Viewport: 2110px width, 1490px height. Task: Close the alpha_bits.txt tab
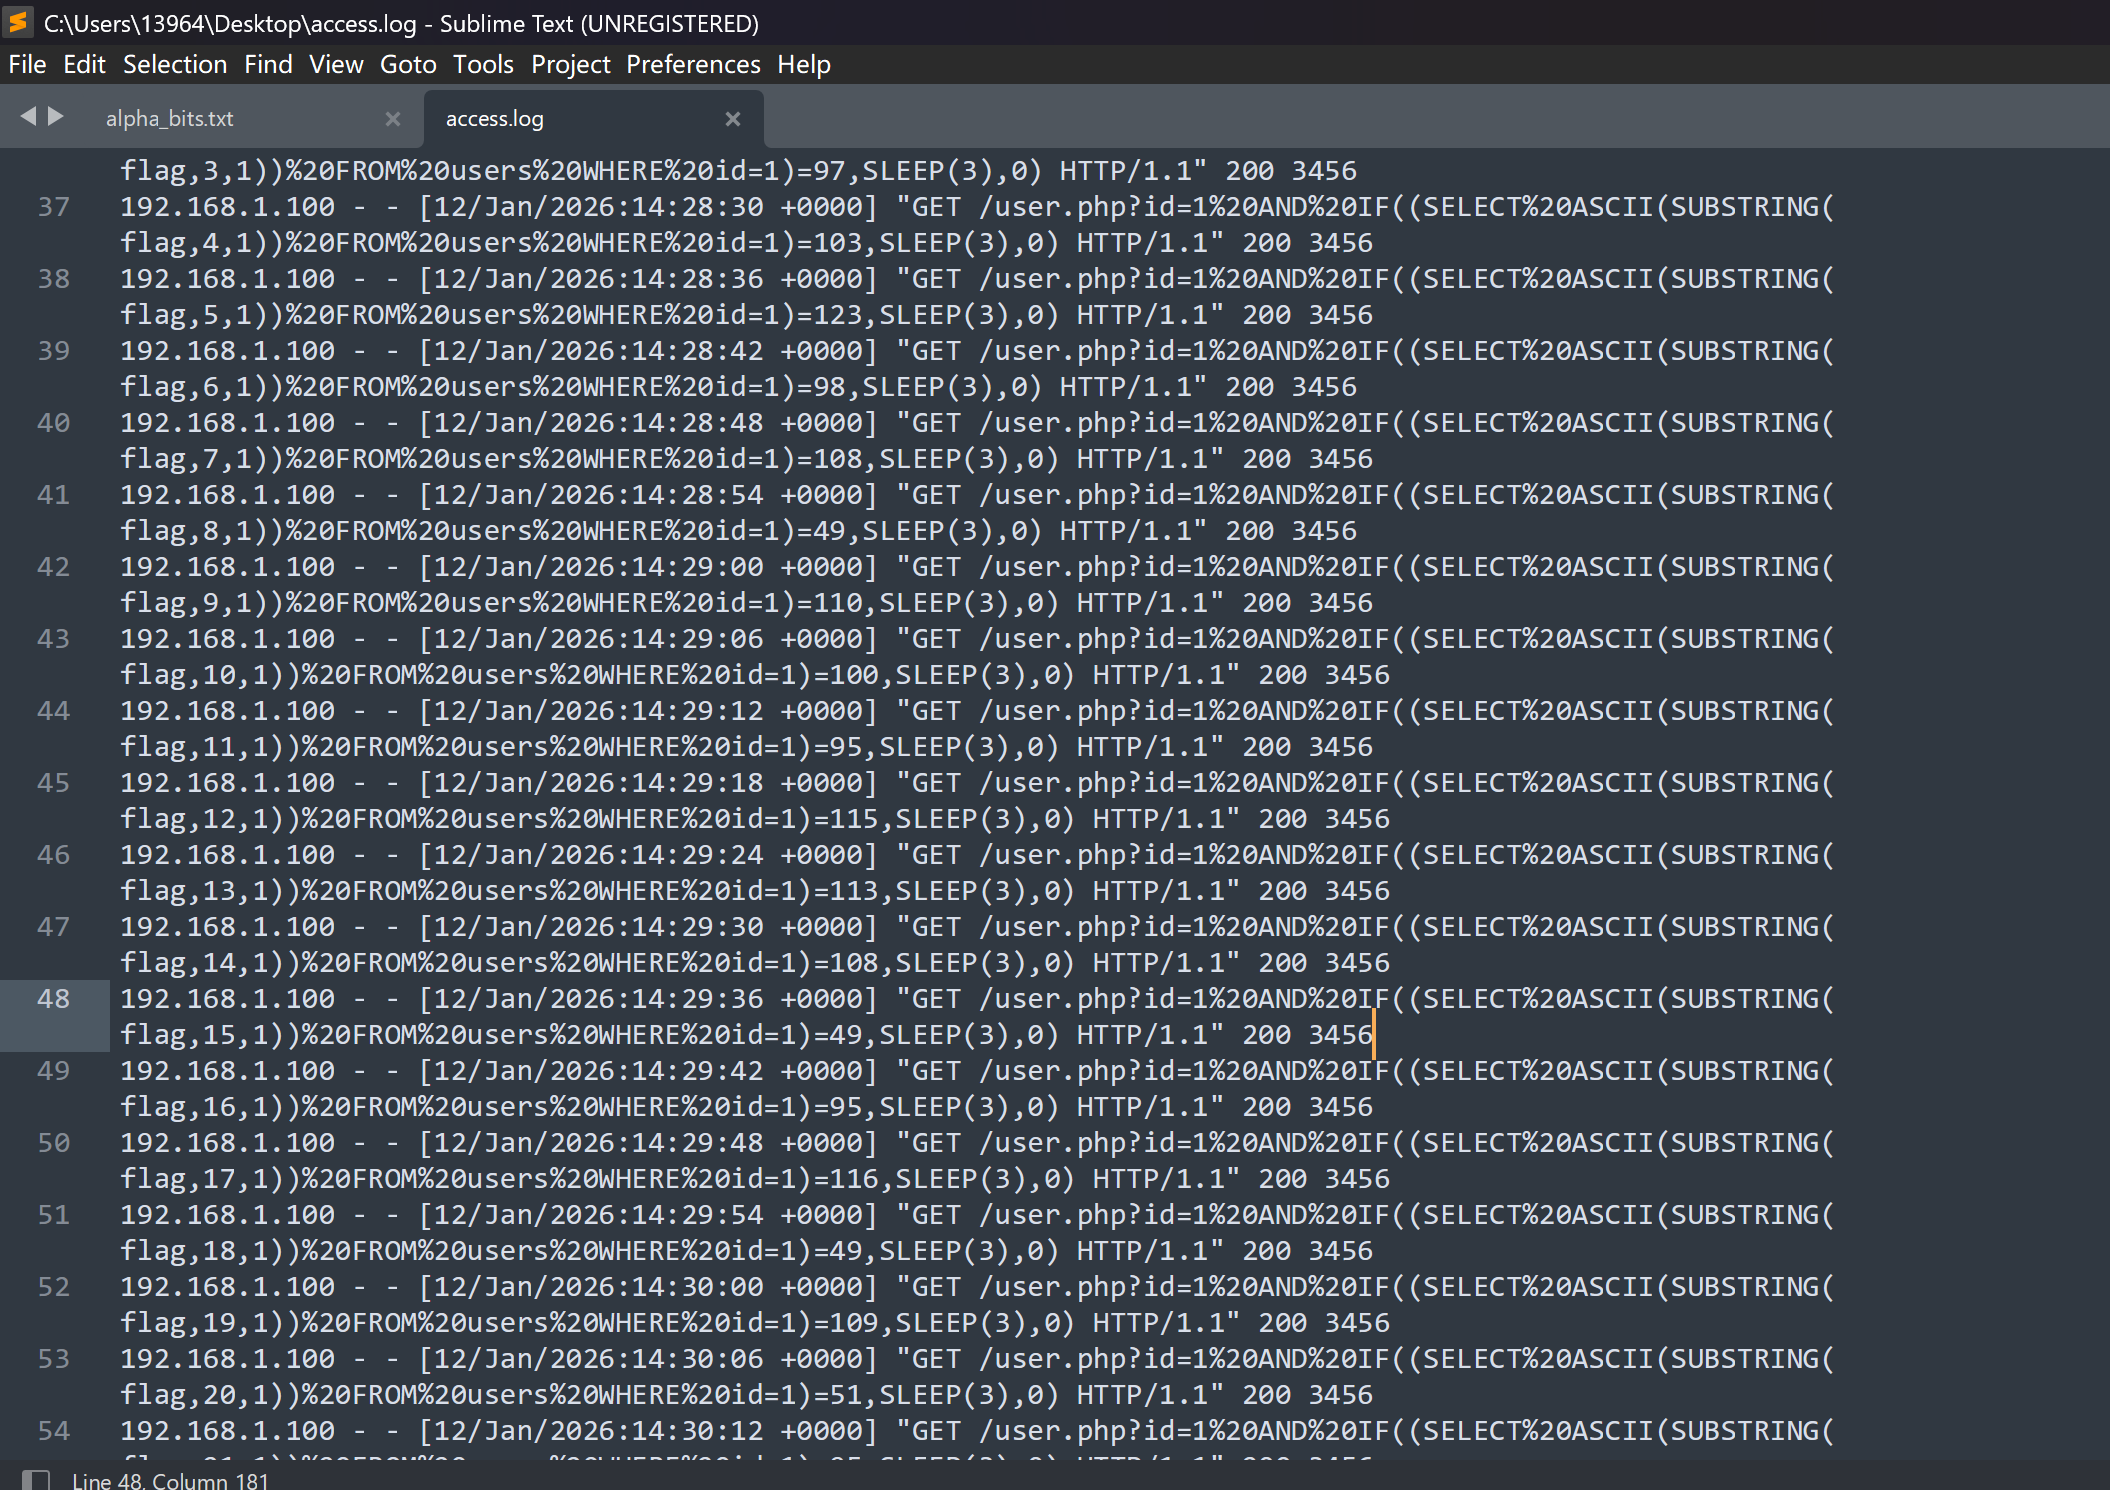[x=392, y=119]
